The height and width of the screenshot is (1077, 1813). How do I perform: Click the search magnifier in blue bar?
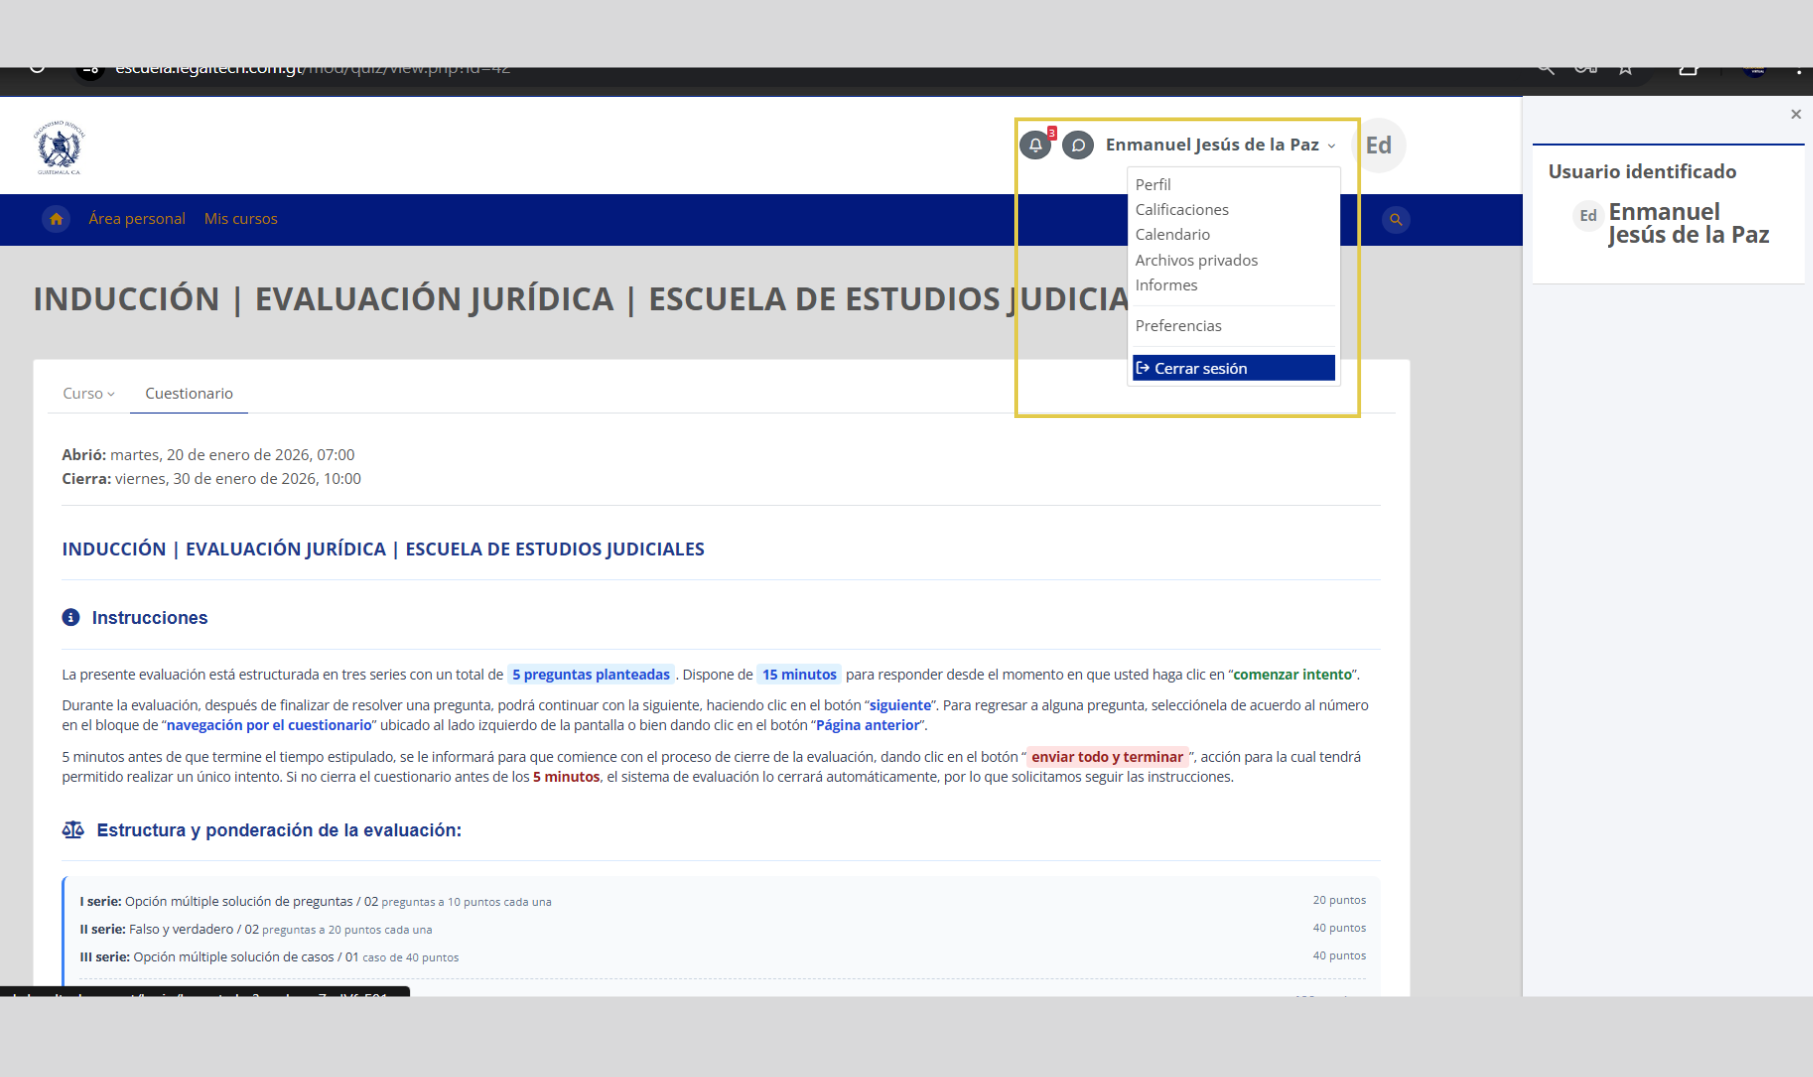pyautogui.click(x=1395, y=219)
